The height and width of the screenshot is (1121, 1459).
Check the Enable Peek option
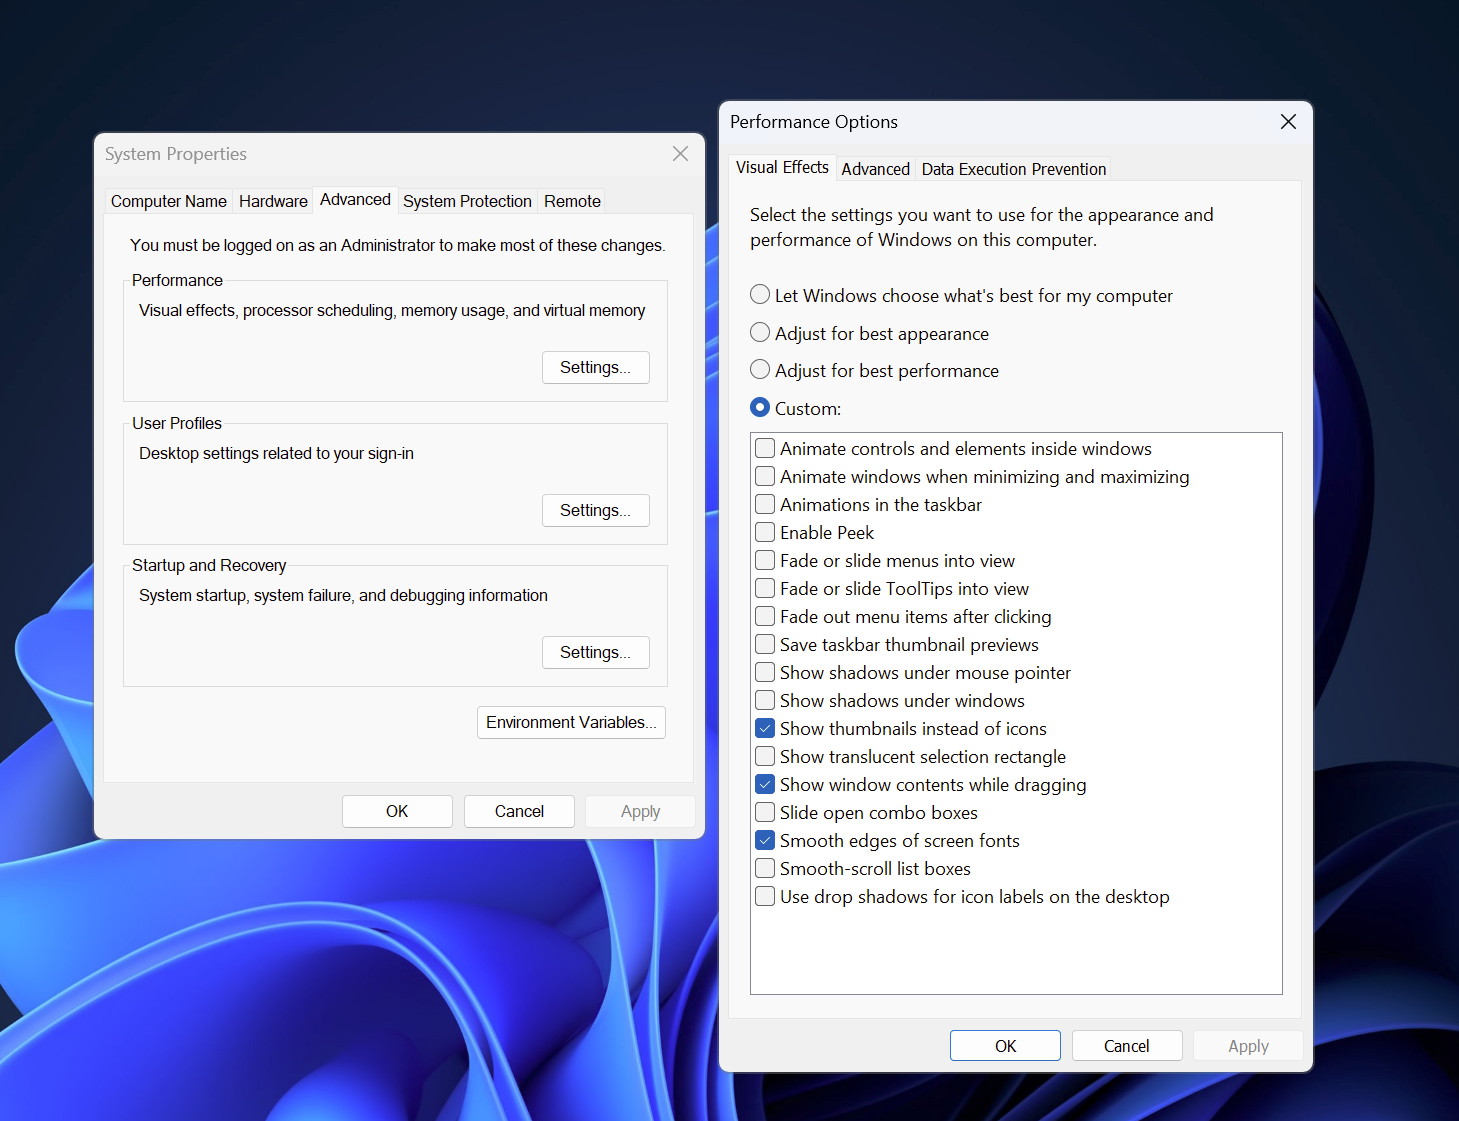(x=765, y=532)
